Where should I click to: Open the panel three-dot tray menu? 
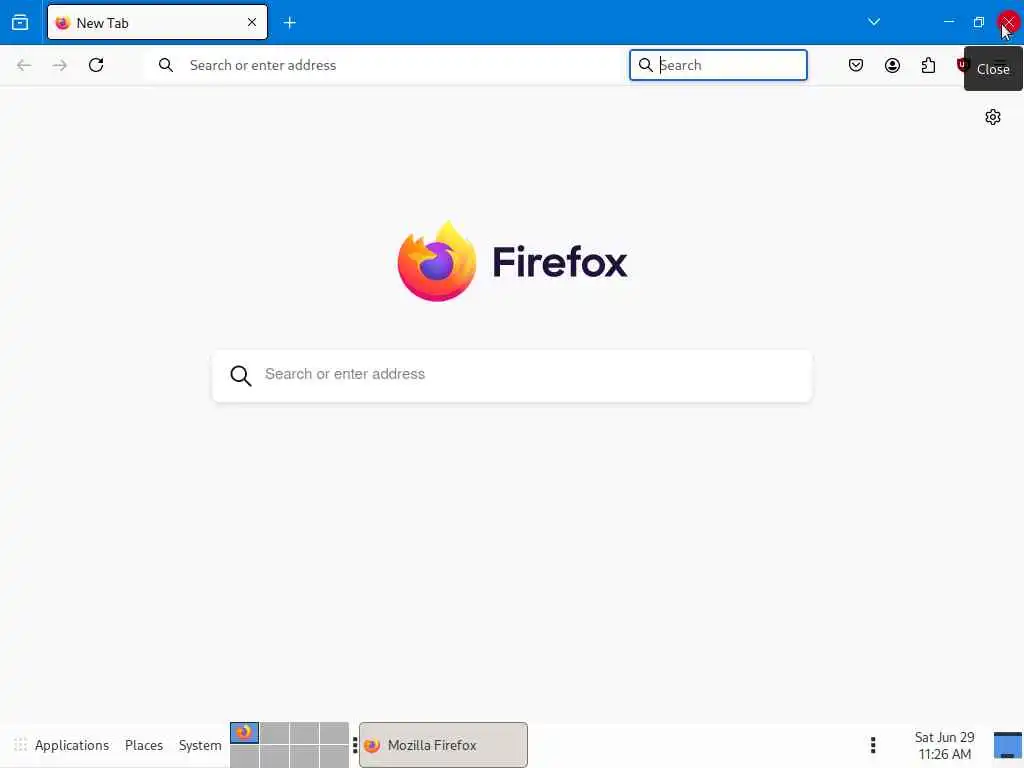tap(873, 745)
